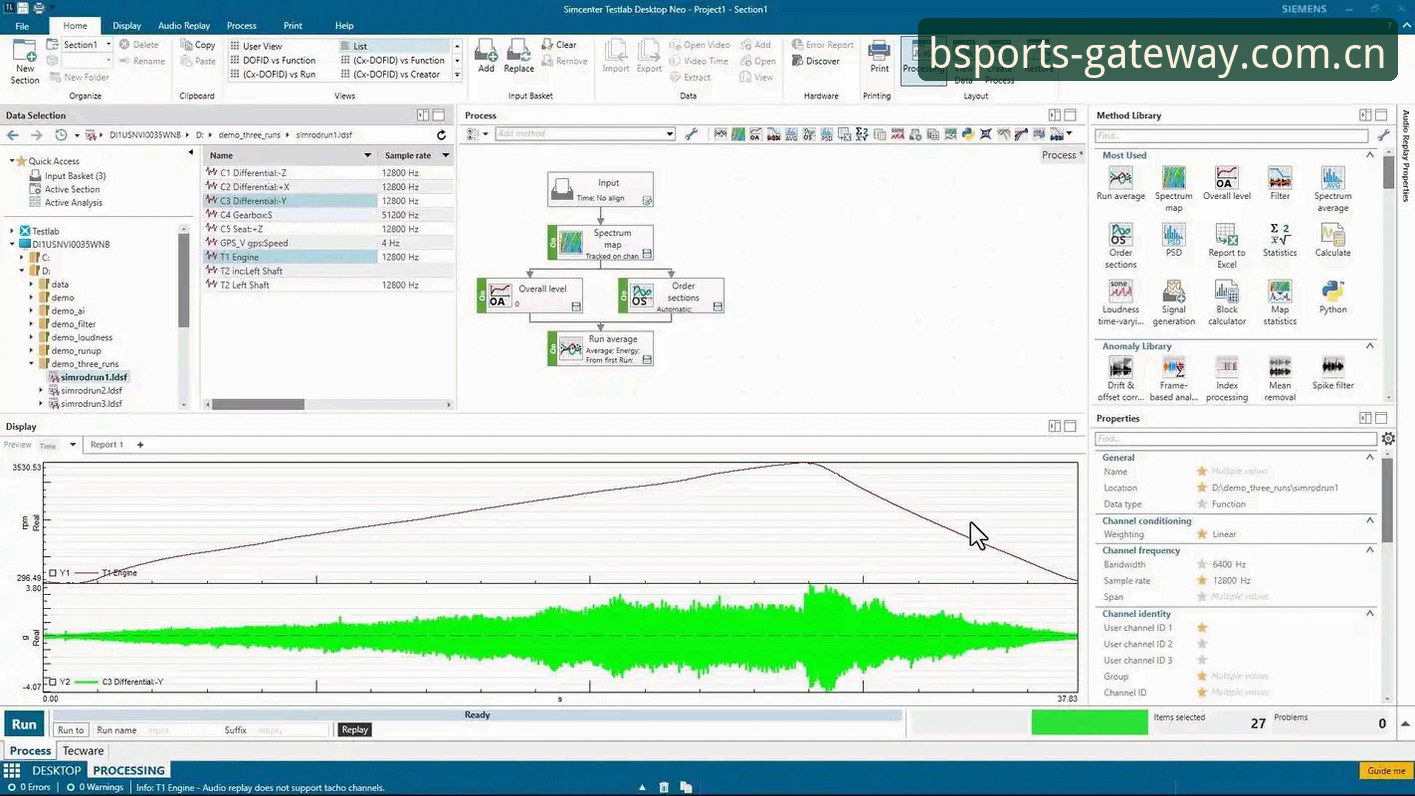1415x796 pixels.
Task: Switch to the DESKTOP workspace tab
Action: click(56, 771)
